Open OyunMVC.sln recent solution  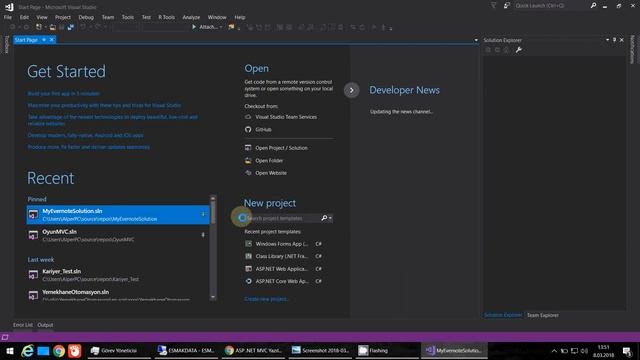pyautogui.click(x=118, y=236)
